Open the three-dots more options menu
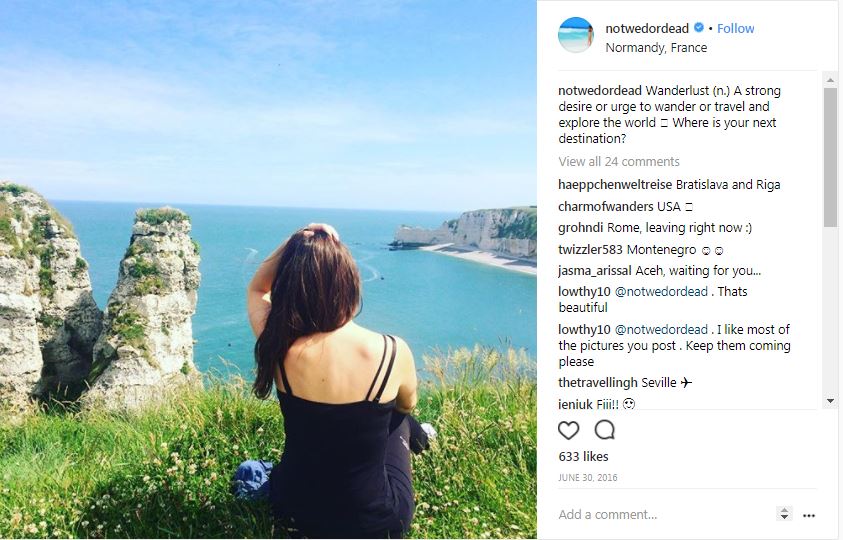This screenshot has height=540, width=843. (x=808, y=515)
